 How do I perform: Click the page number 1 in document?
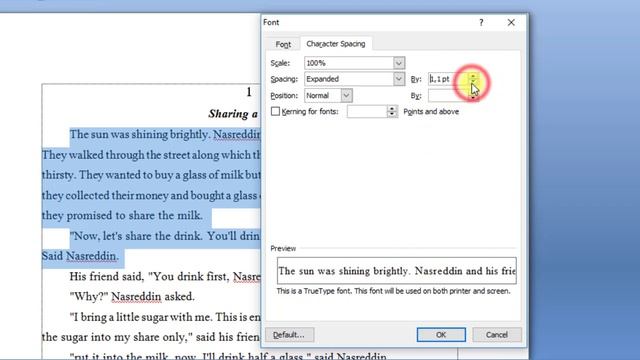click(249, 92)
